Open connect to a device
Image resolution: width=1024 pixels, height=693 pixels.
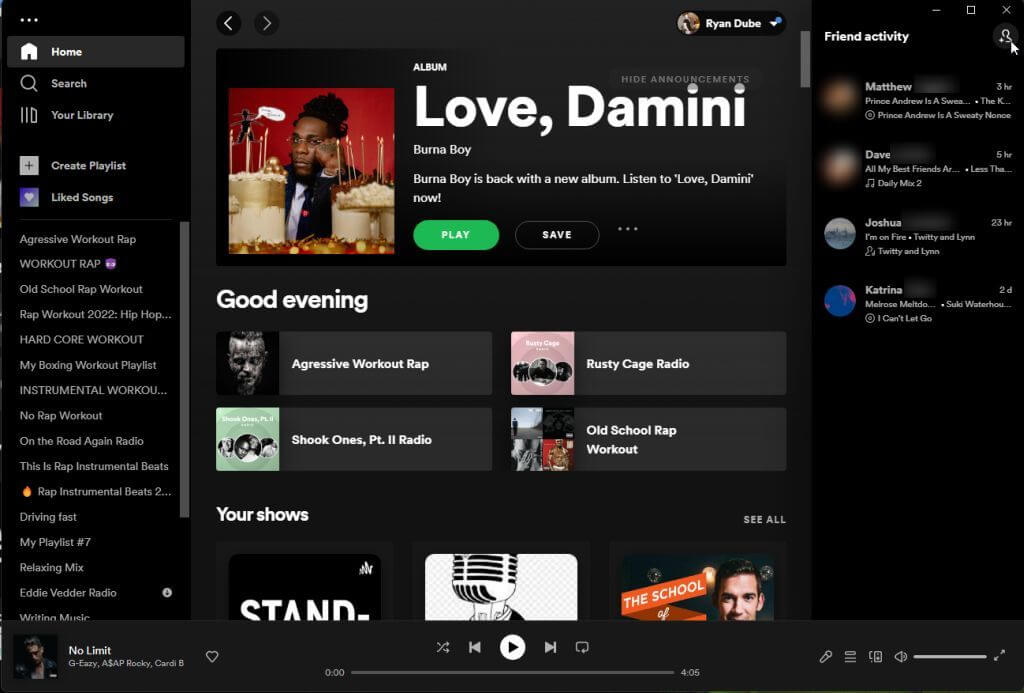(x=876, y=656)
